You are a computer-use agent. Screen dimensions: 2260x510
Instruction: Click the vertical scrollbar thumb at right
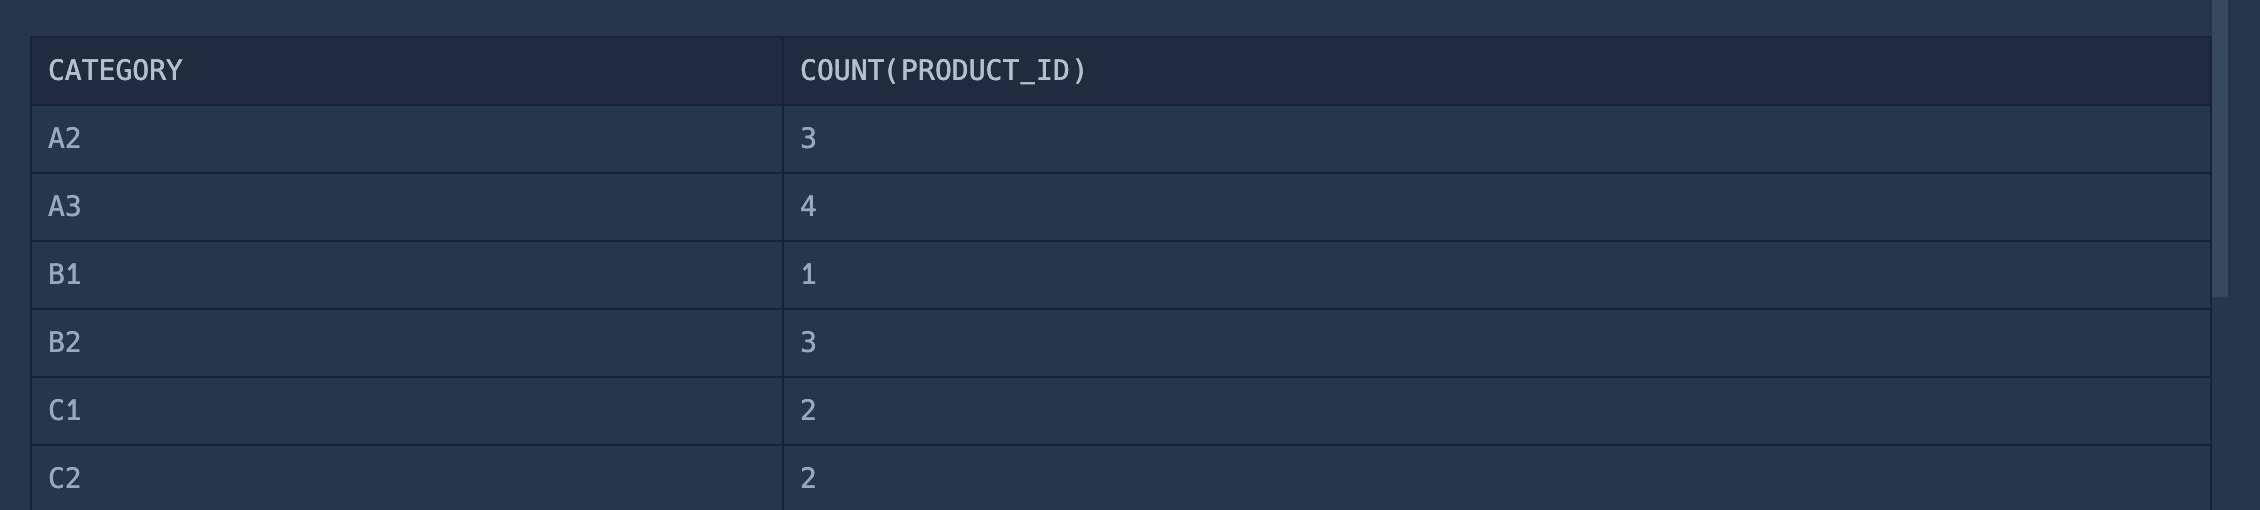2220,148
